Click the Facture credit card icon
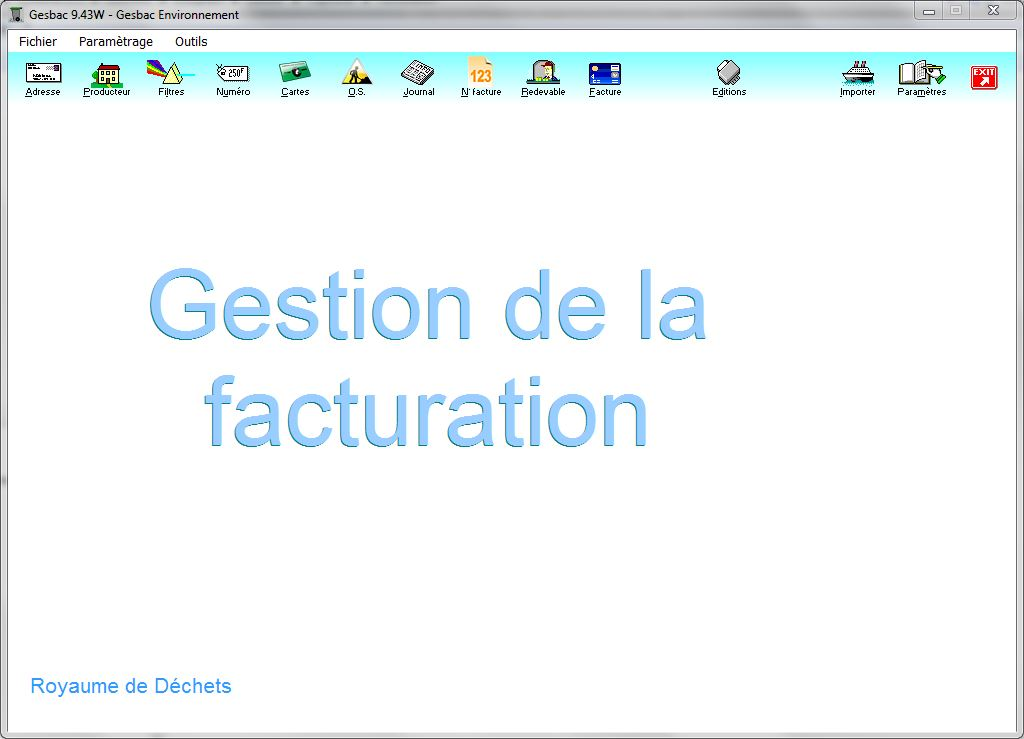 [x=605, y=73]
